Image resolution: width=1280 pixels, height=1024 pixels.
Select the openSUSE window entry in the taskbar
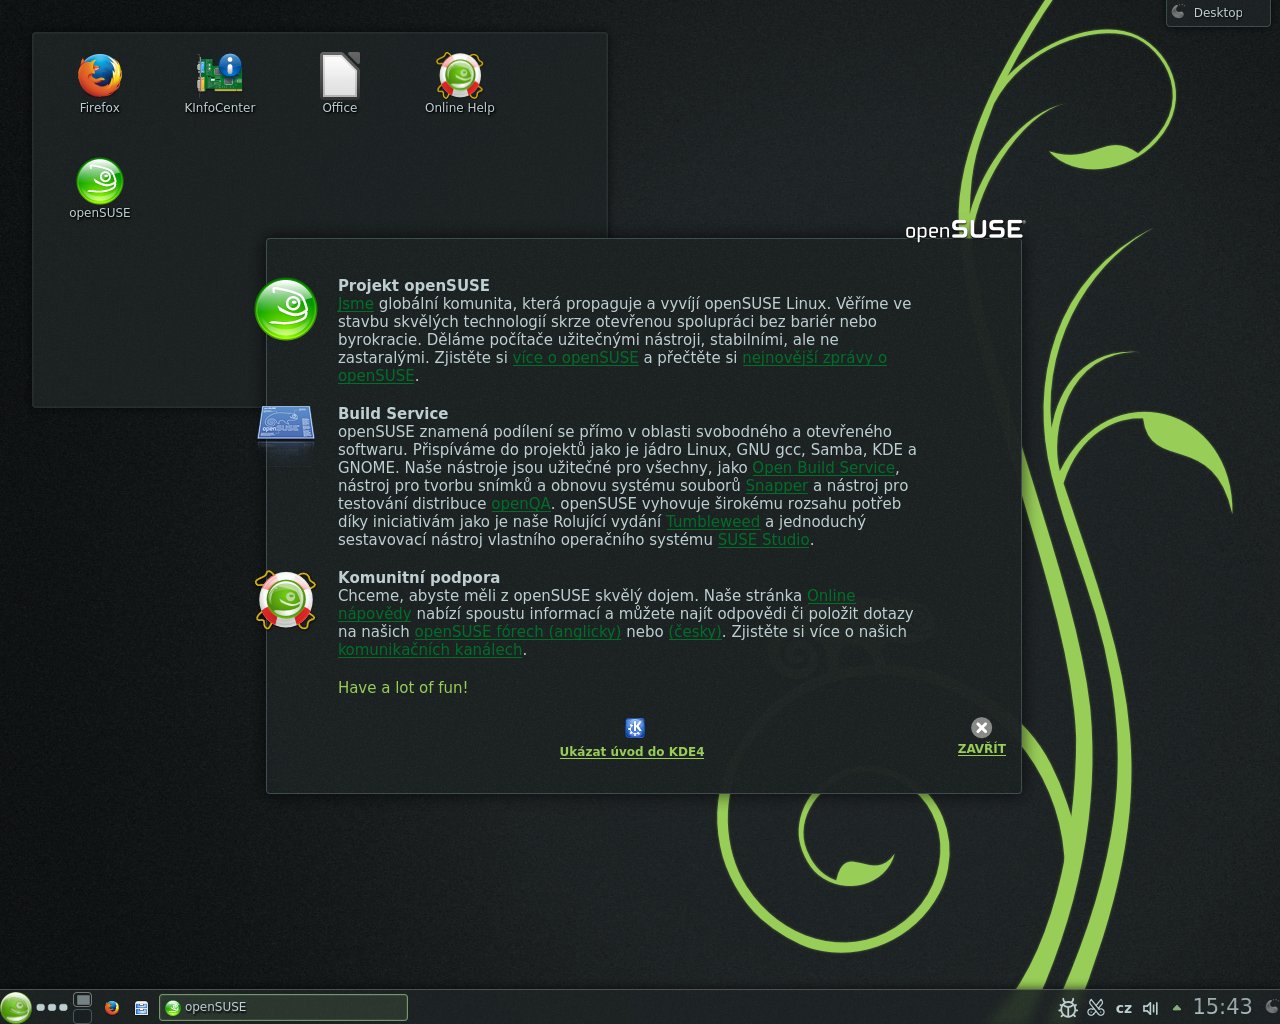[x=283, y=1007]
